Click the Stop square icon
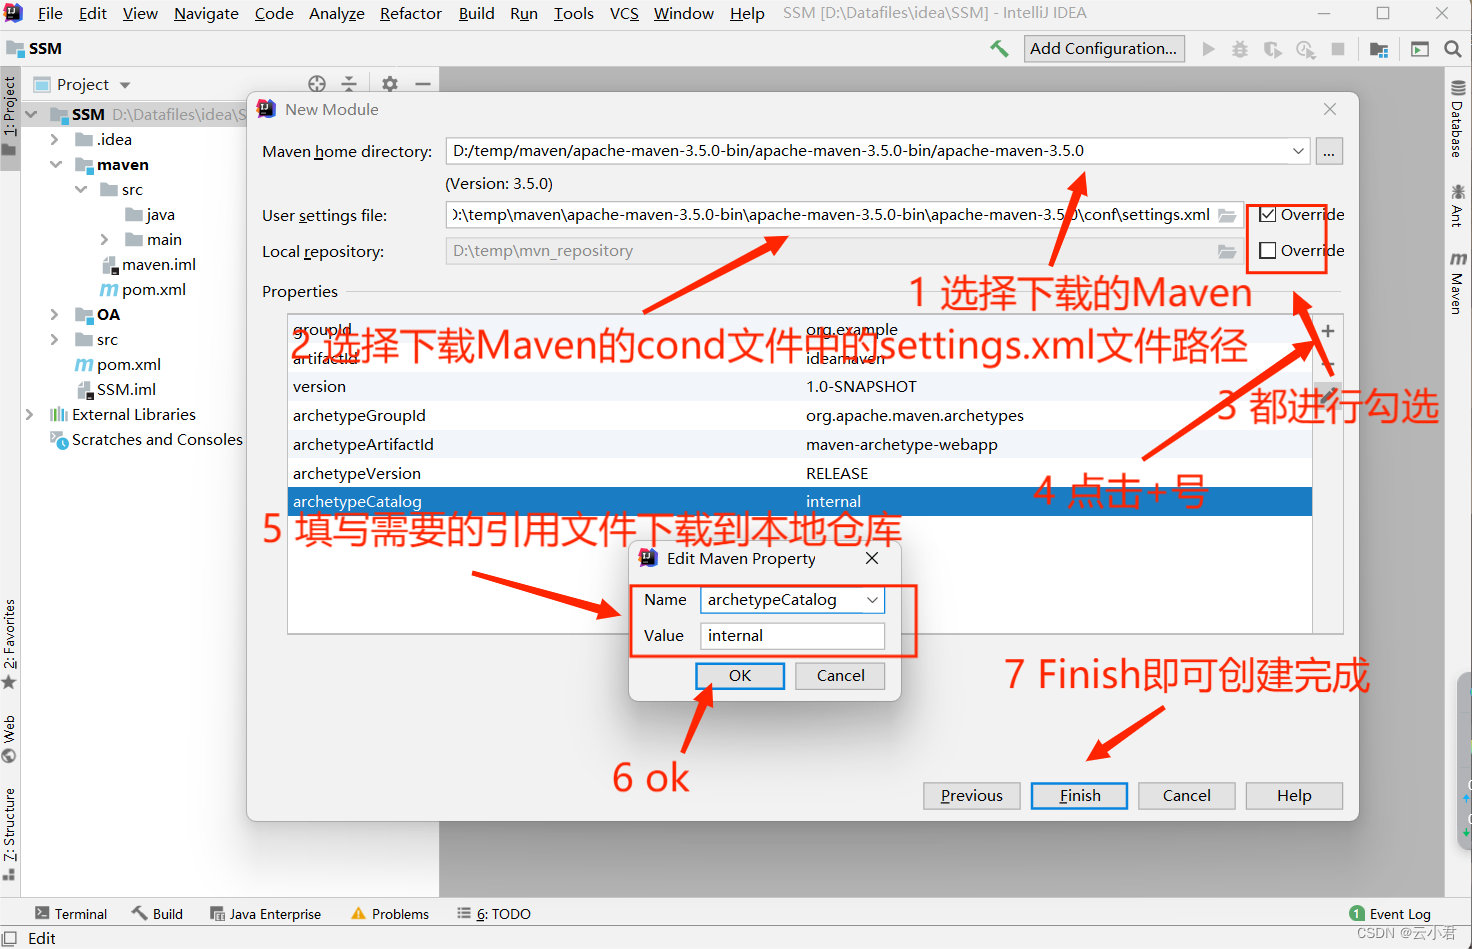 coord(1338,49)
